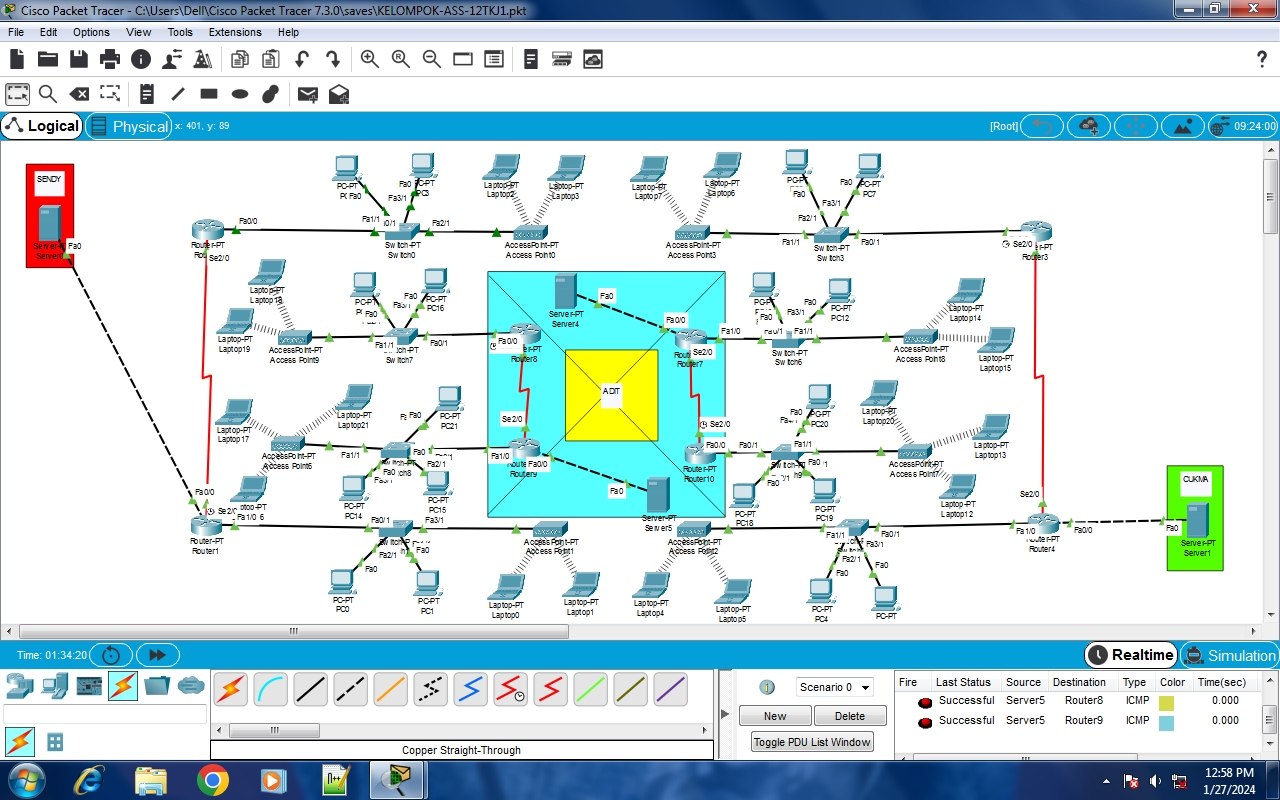The image size is (1280, 800).
Task: Choose the Place Note tool
Action: click(x=147, y=94)
